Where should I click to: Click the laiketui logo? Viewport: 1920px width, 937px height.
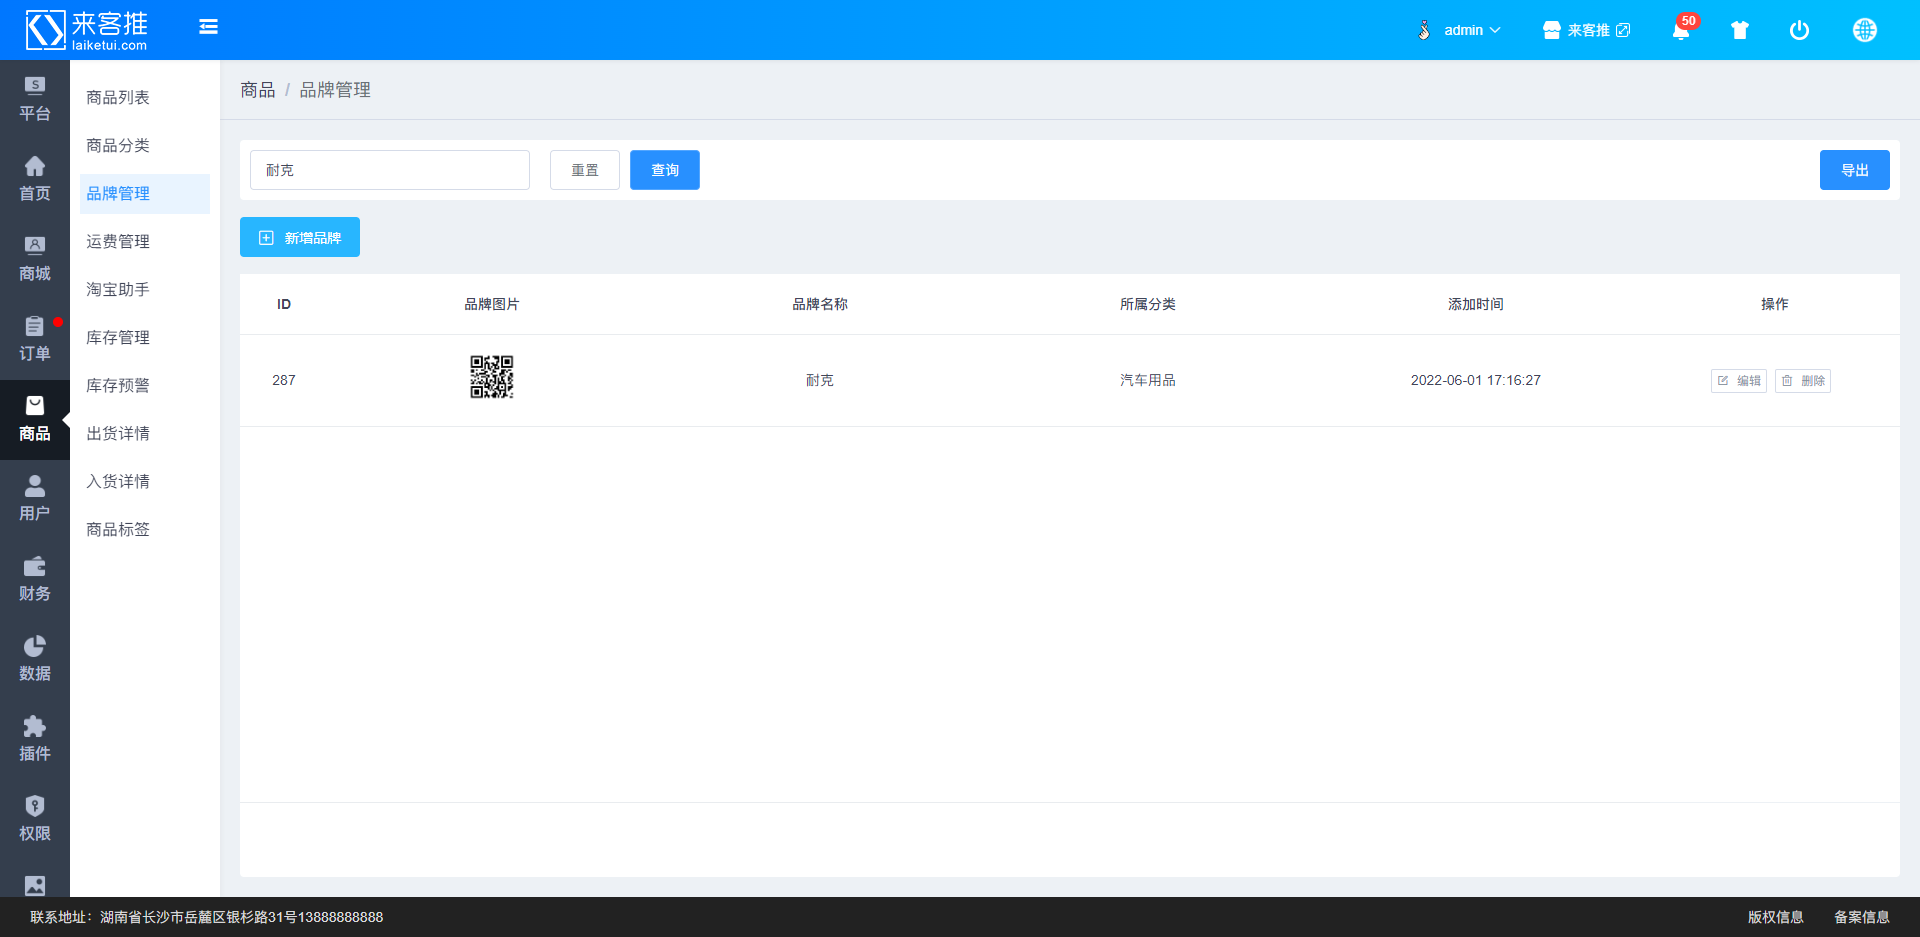point(87,30)
